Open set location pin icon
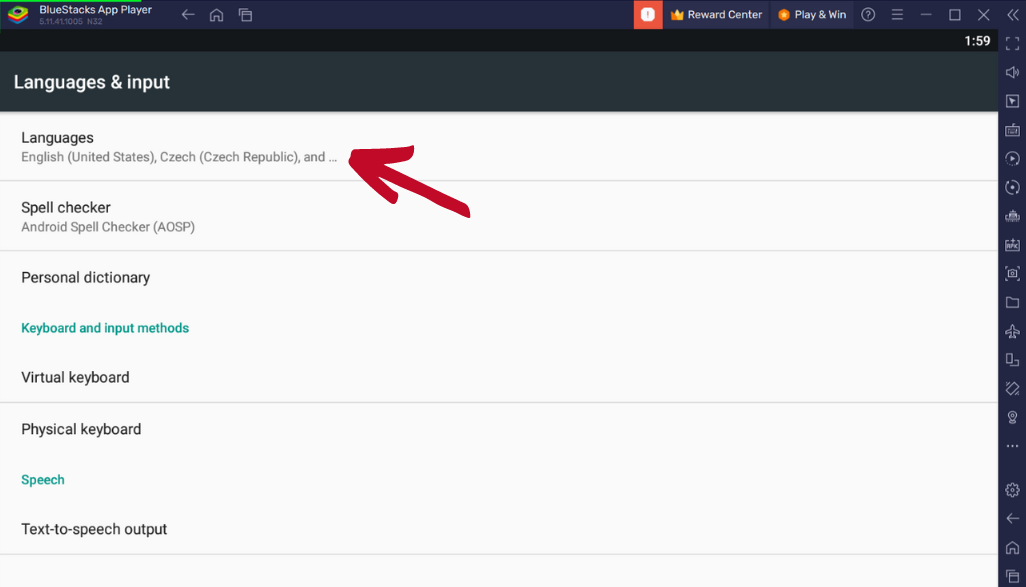This screenshot has height=587, width=1026. pos(1012,418)
